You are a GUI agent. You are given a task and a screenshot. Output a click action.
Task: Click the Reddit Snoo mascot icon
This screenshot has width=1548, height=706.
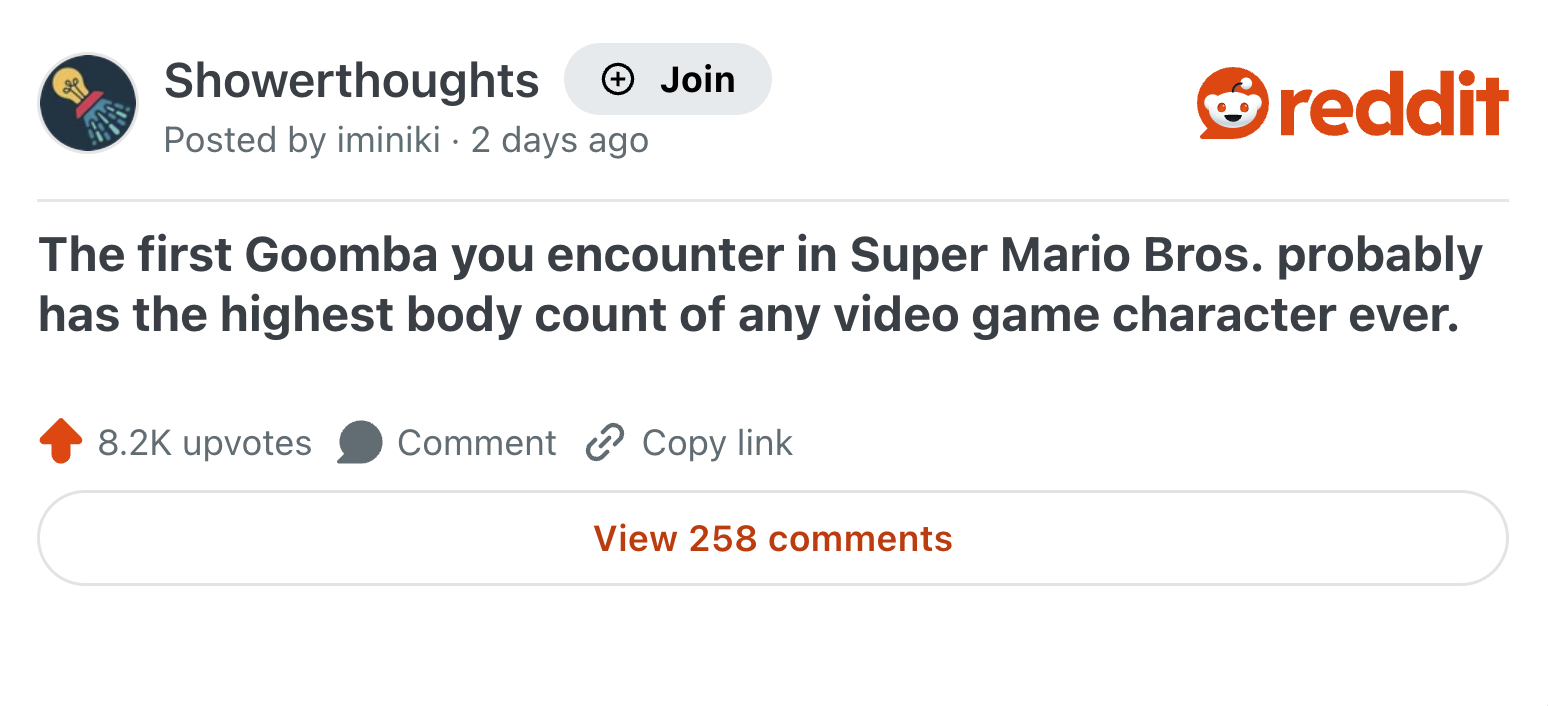[1234, 103]
